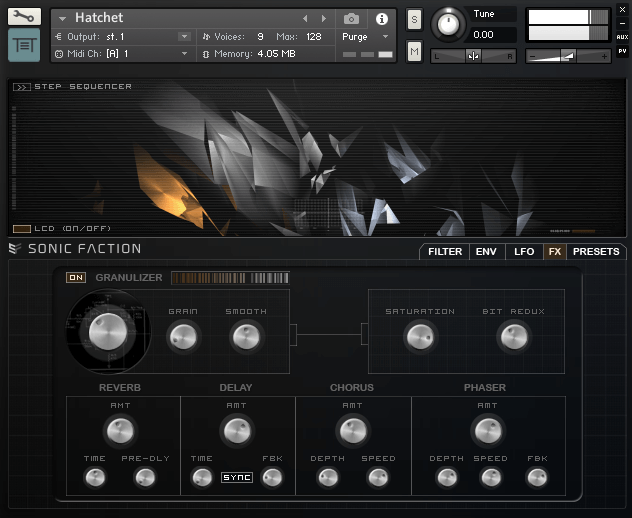This screenshot has width=632, height=518.
Task: Expand the Hatchet instrument name dropdown
Action: point(62,19)
